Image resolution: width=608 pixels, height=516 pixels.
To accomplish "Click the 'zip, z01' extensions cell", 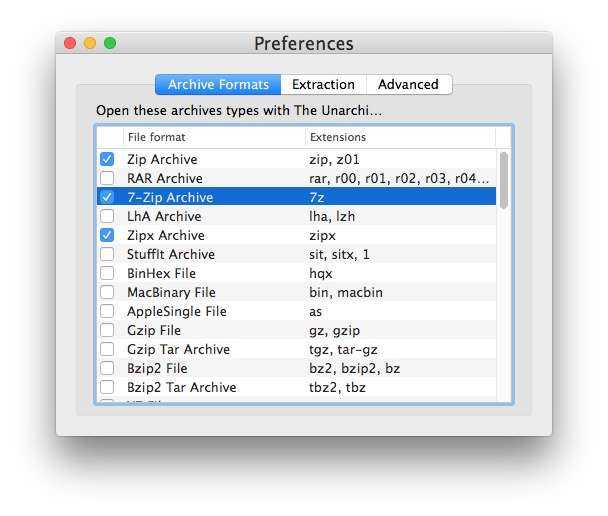I will (334, 159).
